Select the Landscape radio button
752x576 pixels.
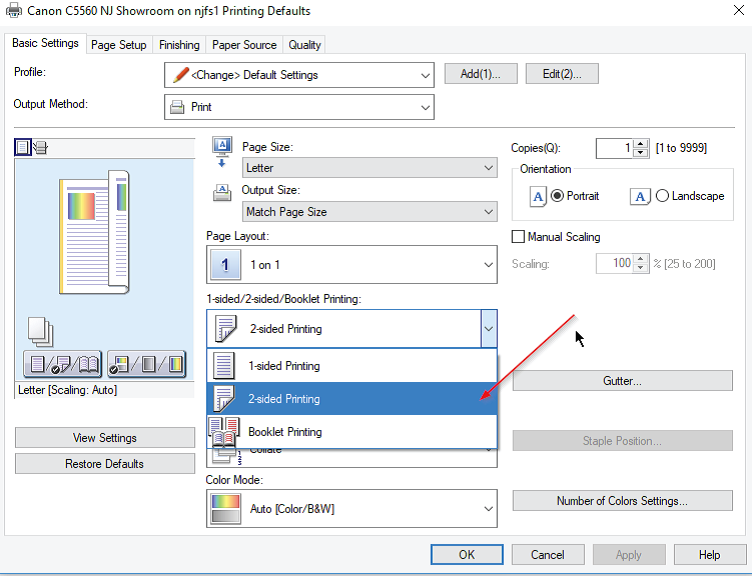(662, 196)
